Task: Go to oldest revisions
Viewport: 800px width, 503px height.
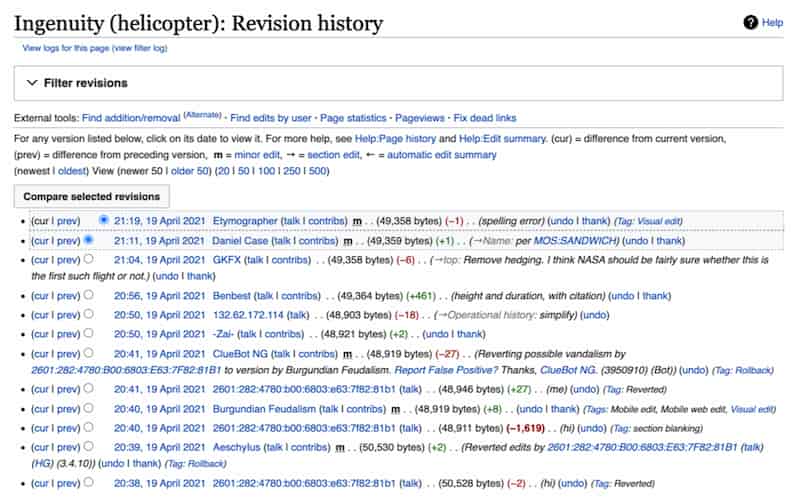Action: (72, 171)
